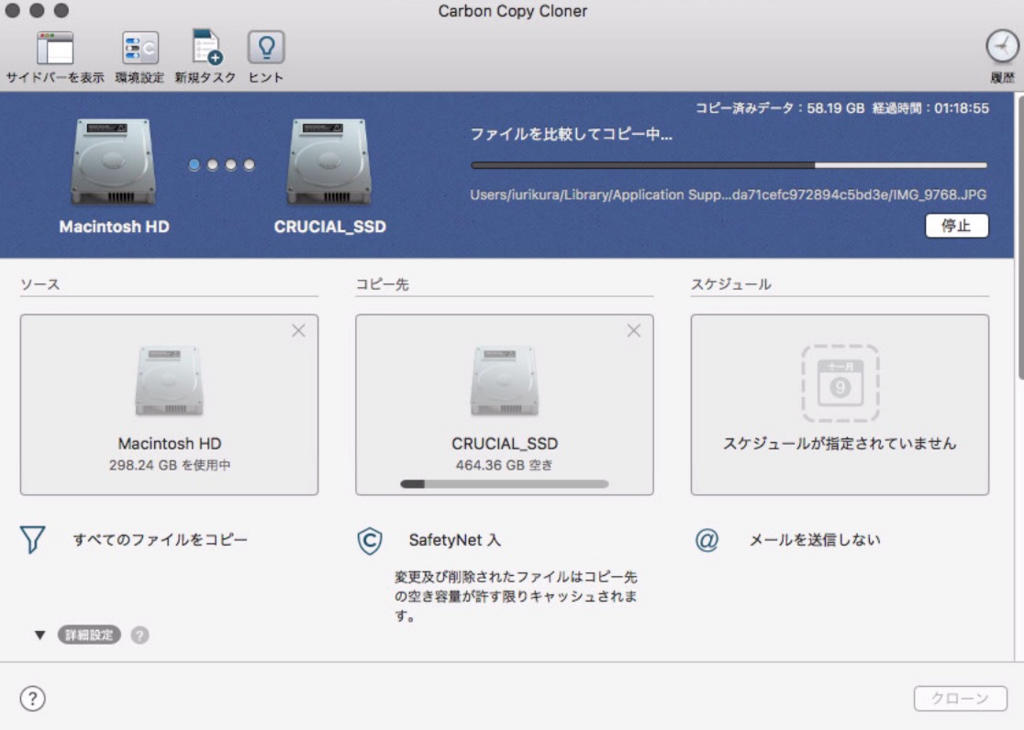The height and width of the screenshot is (730, 1024).
Task: Remove the destination CRUCIAL_SSD with X
Action: (633, 330)
